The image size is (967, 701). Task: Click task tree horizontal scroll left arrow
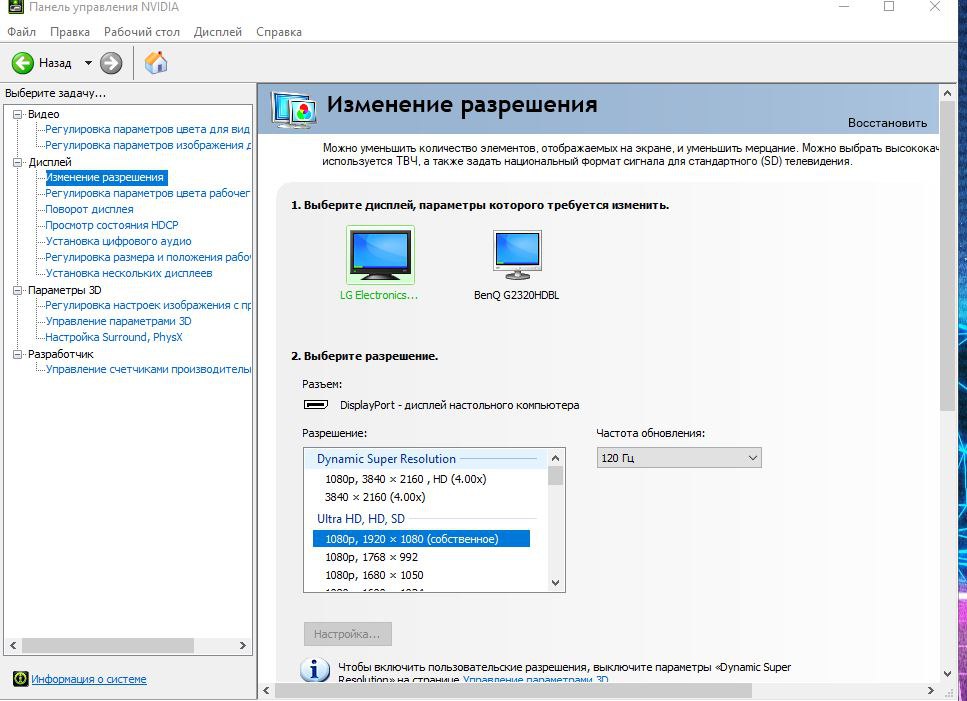click(x=13, y=646)
